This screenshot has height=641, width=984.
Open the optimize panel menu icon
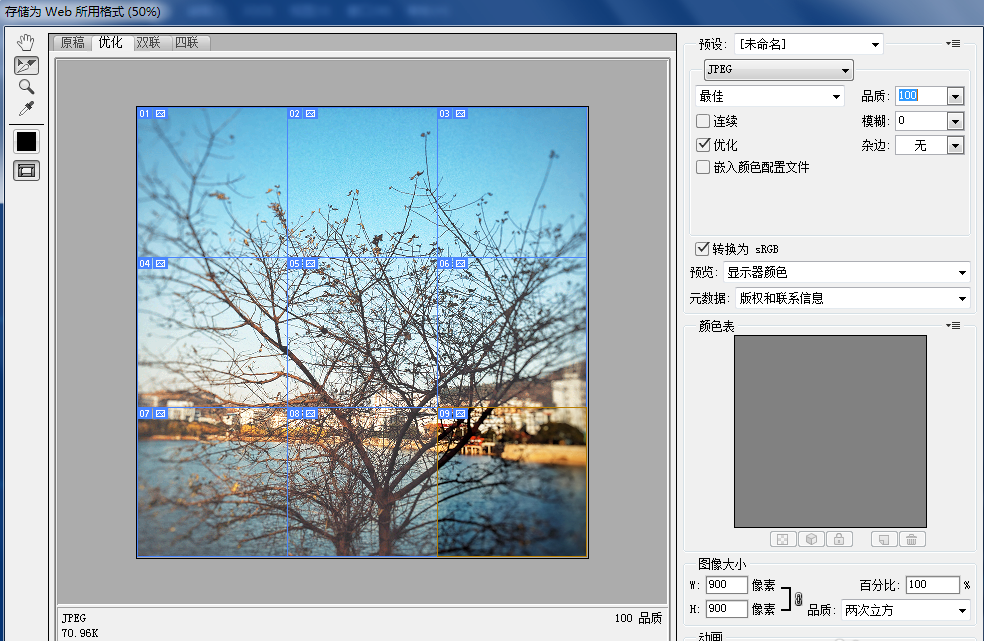953,44
